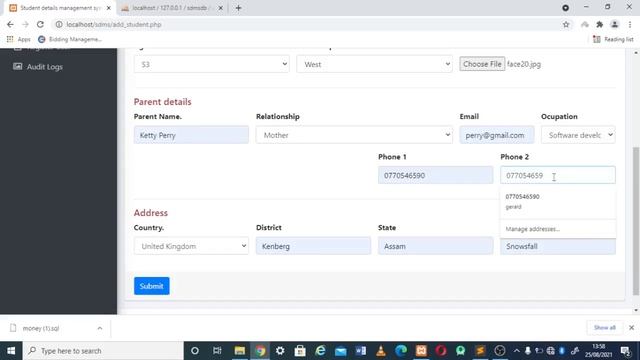Viewport: 640px width, 360px height.
Task: Open the Chrome three-dot menu
Action: tap(630, 24)
